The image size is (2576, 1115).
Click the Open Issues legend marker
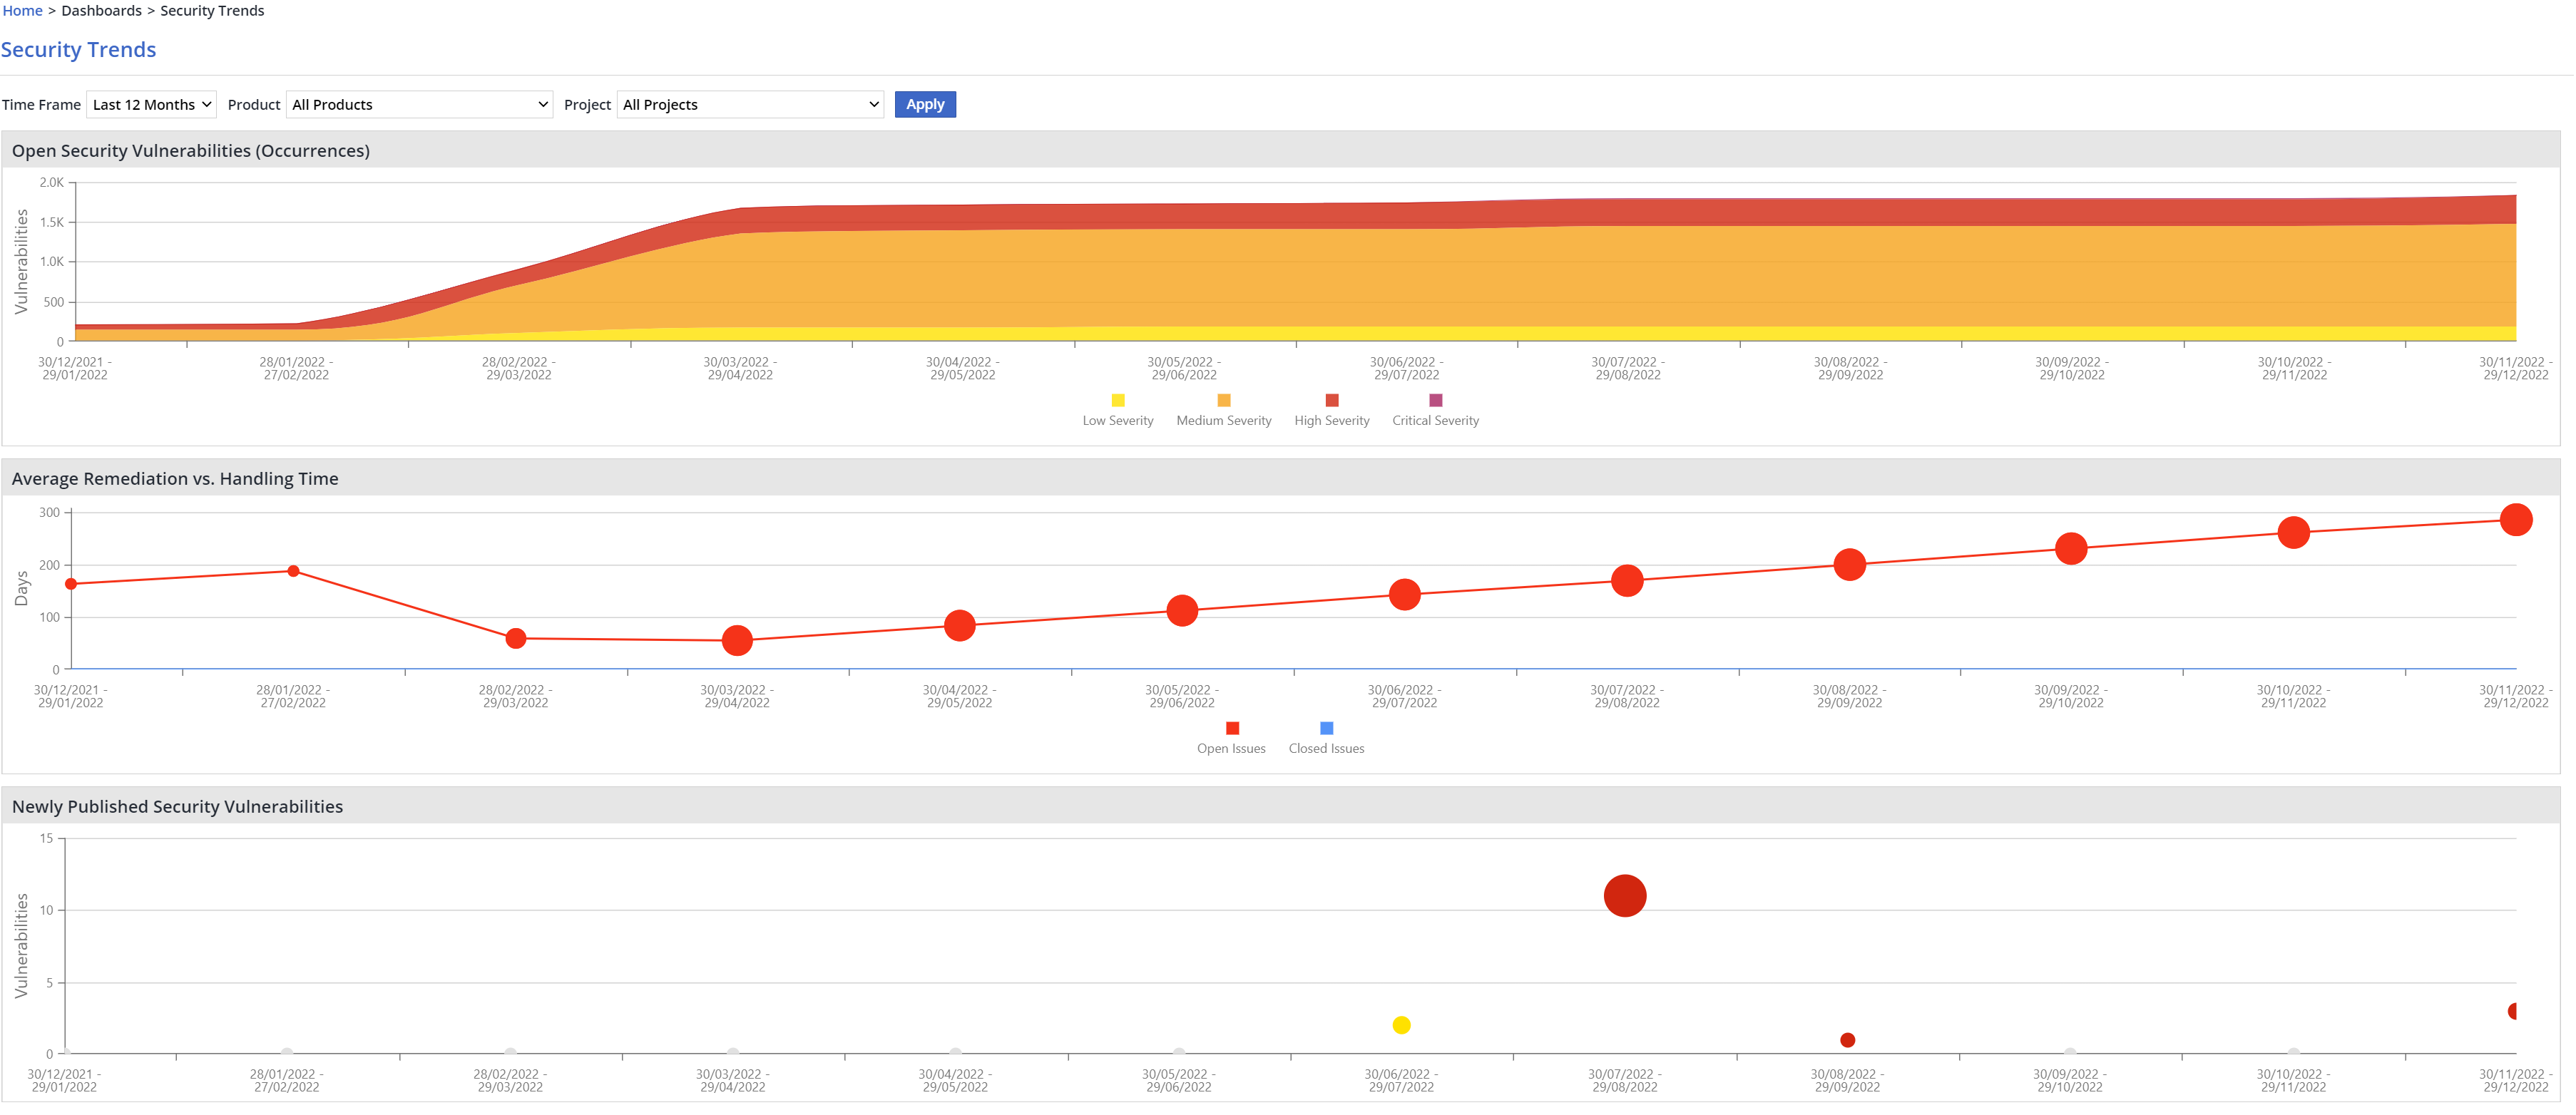tap(1232, 729)
